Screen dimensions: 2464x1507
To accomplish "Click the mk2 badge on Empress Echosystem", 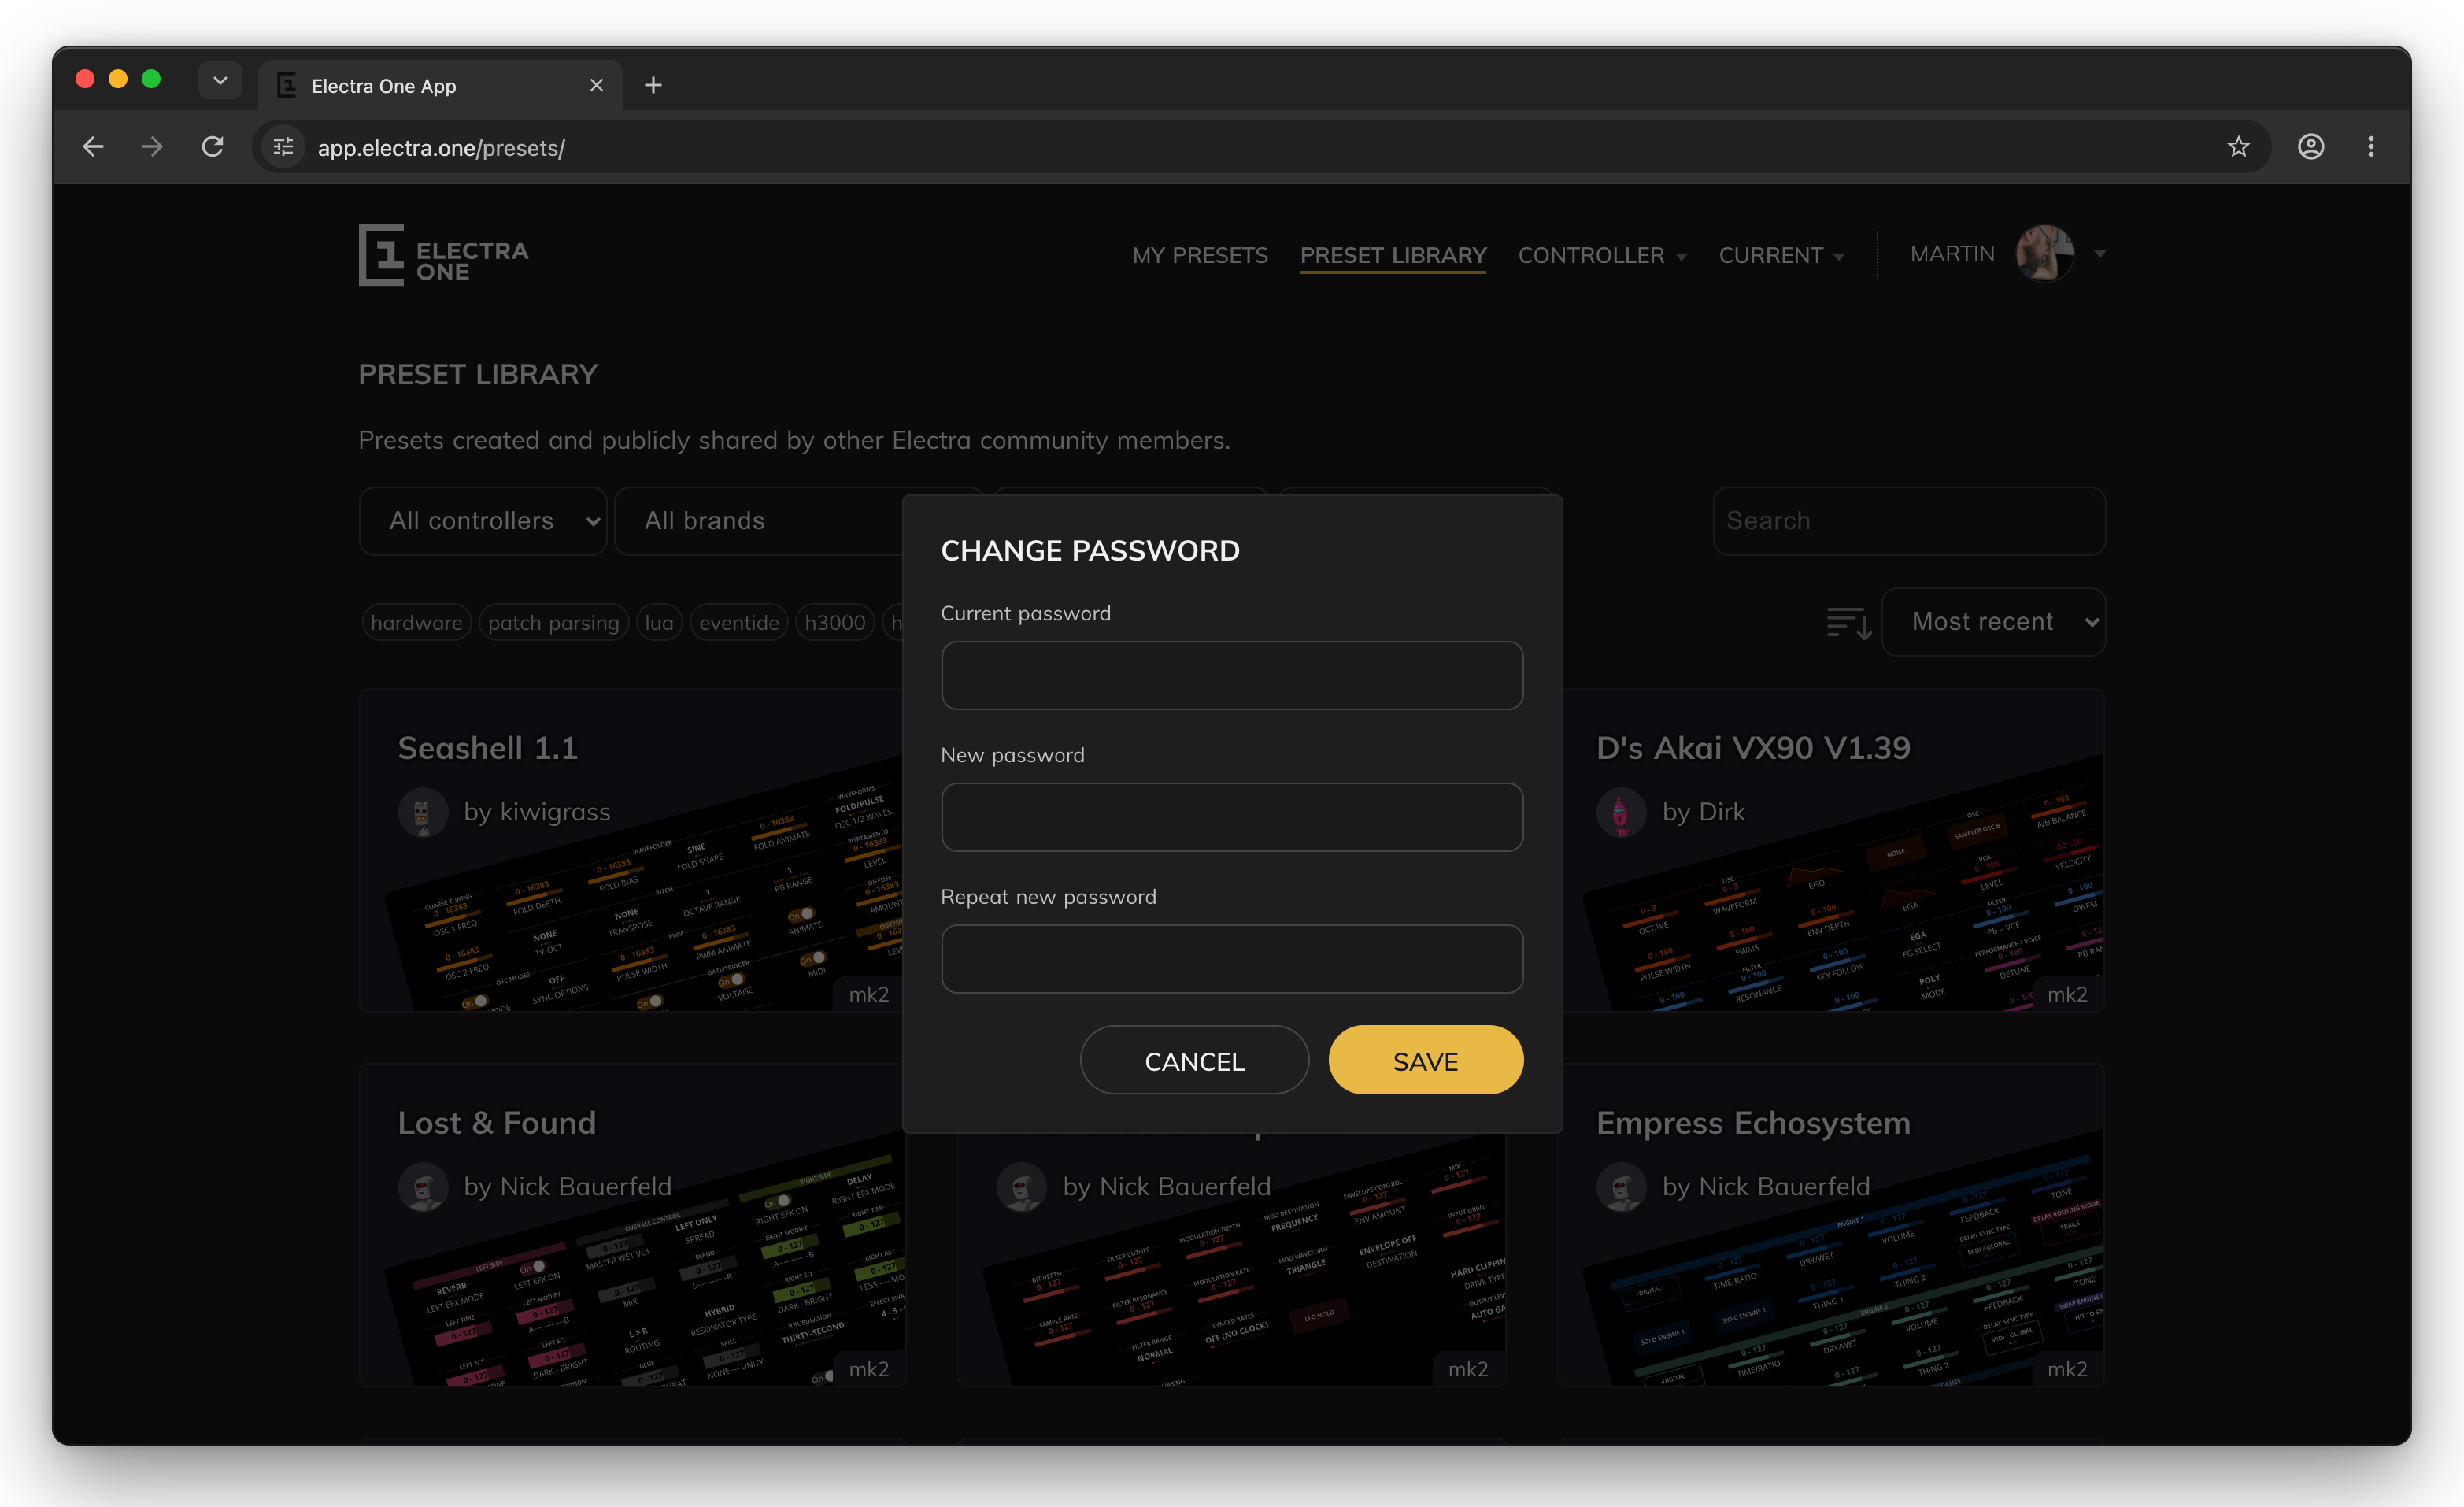I will click(2067, 1369).
